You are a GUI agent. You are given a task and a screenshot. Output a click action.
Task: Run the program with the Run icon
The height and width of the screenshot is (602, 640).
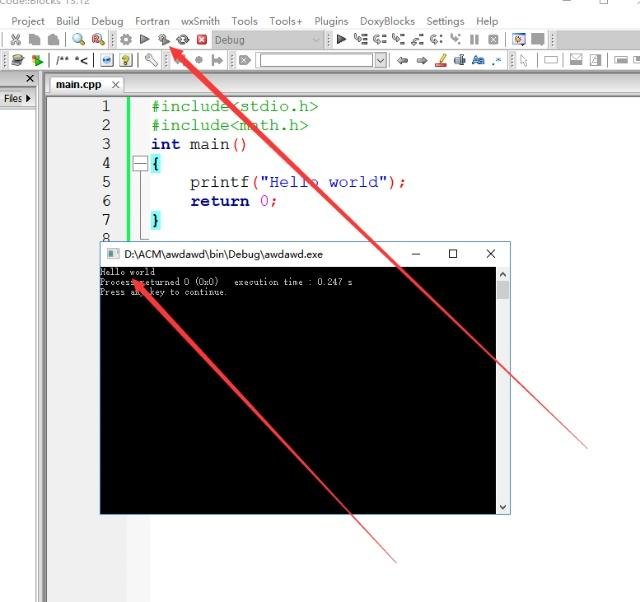click(x=145, y=40)
